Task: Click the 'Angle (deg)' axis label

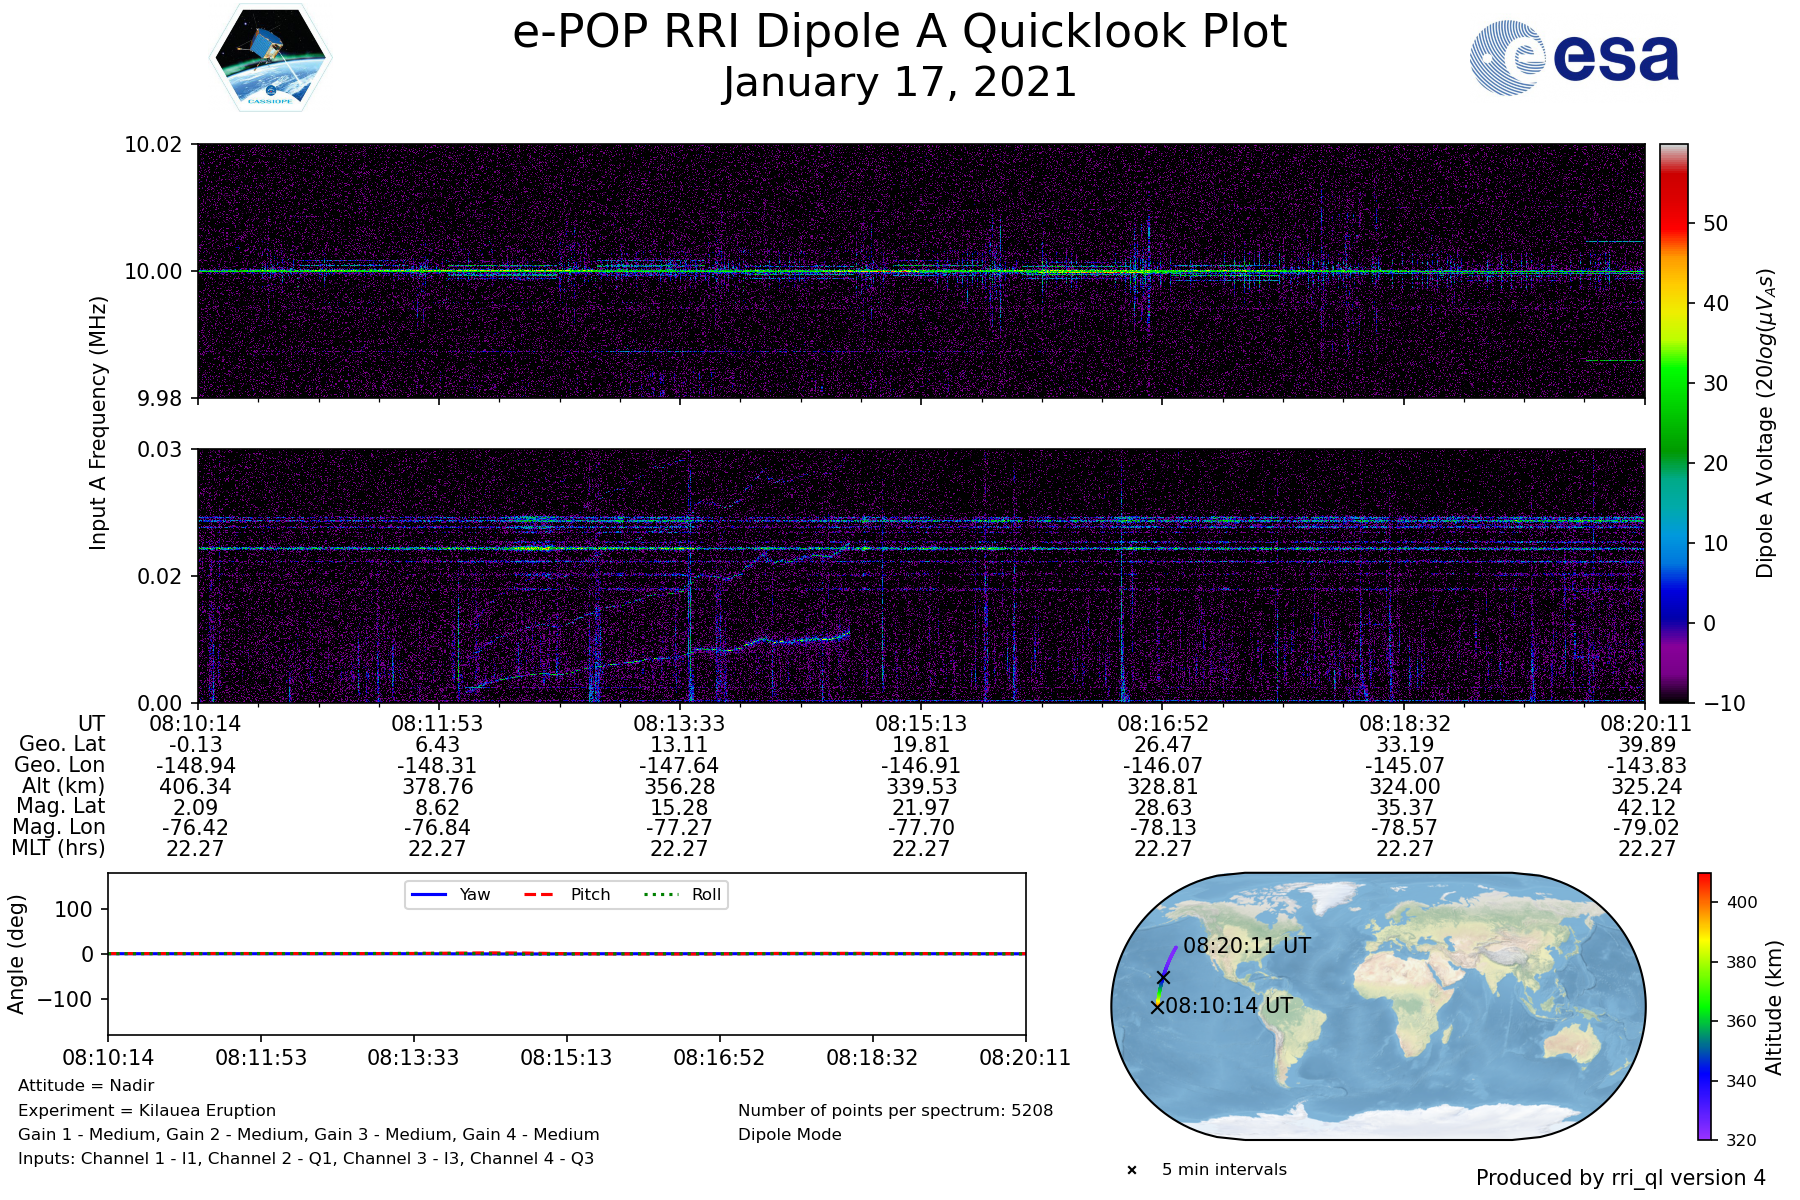Action: tap(16, 954)
